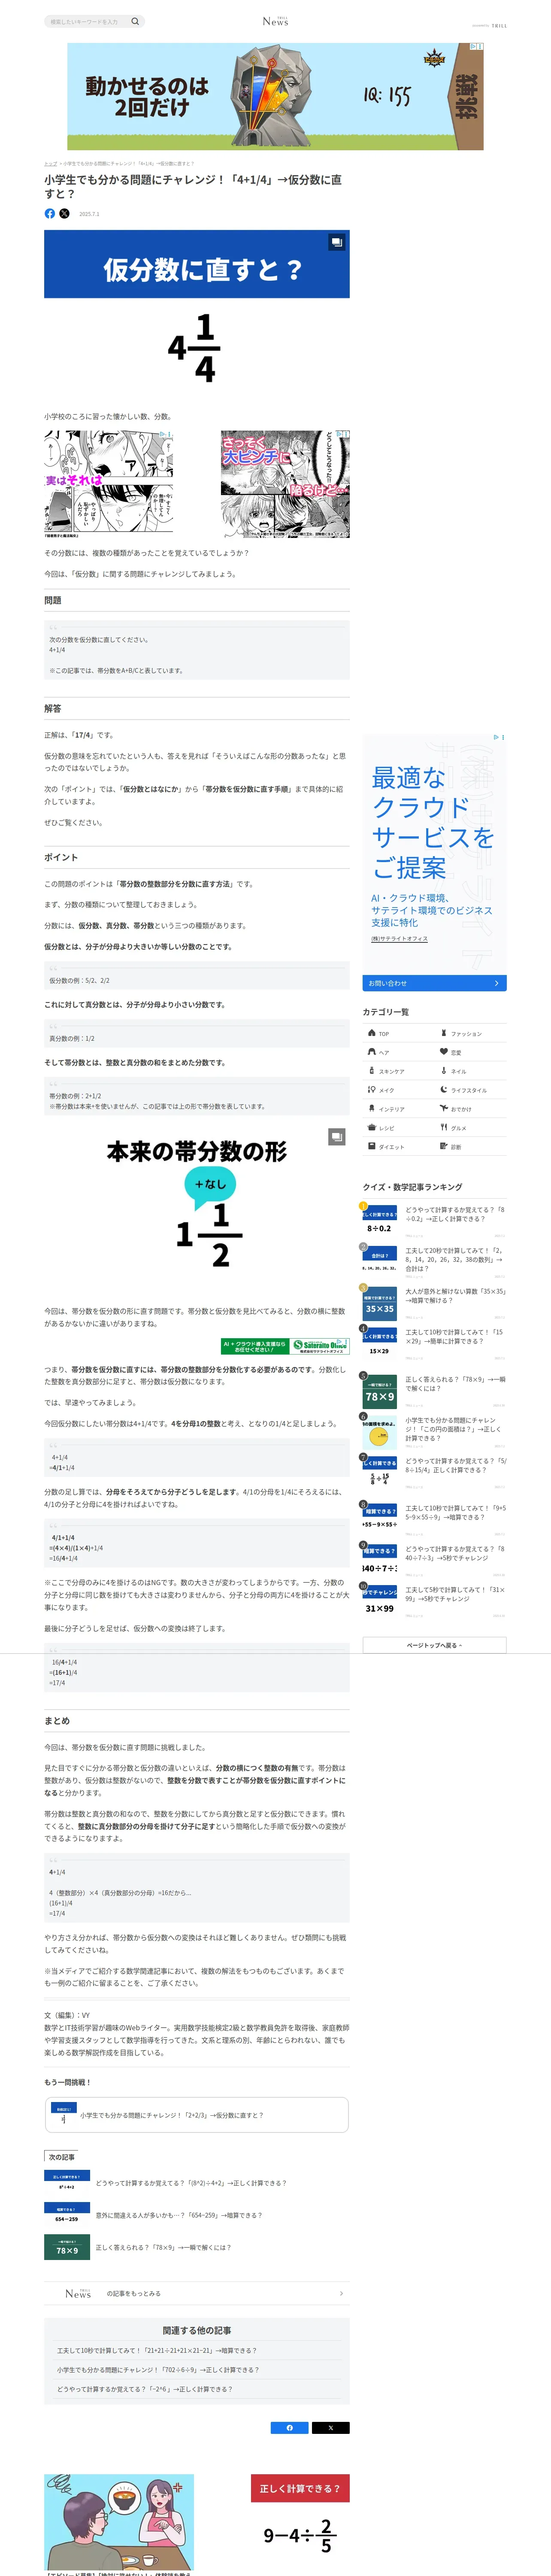
Task: Share article via Facebook icon under title
Action: 50,213
